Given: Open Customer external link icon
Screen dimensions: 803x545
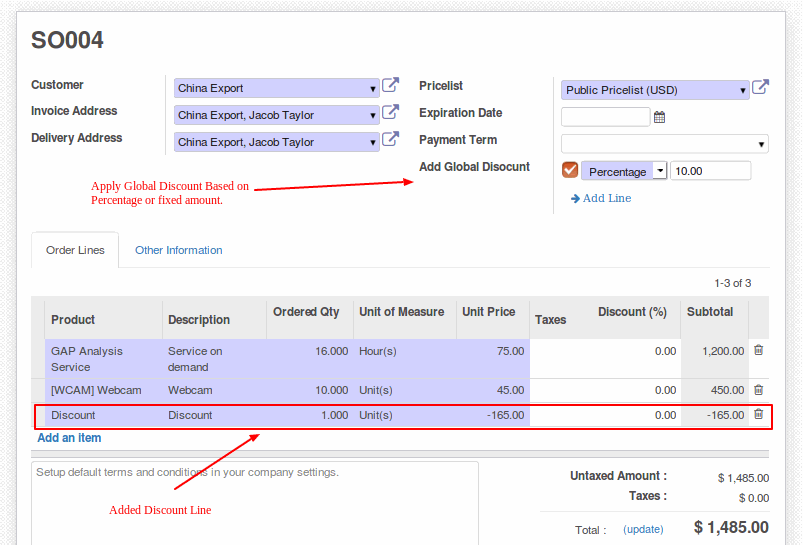Looking at the screenshot, I should (390, 85).
